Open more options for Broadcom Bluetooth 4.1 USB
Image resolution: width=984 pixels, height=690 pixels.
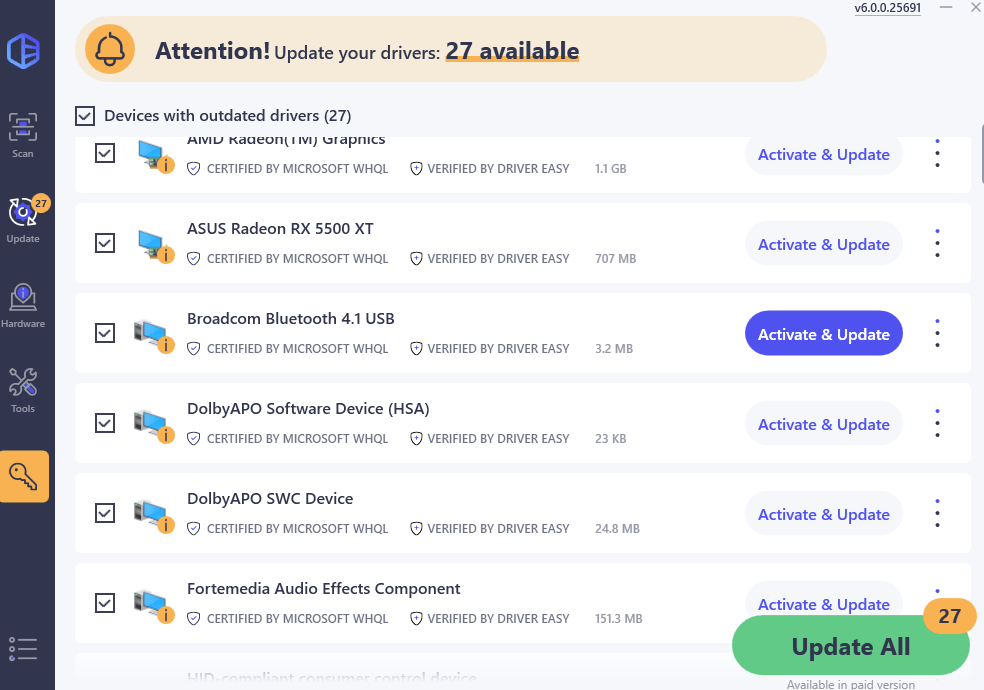937,333
